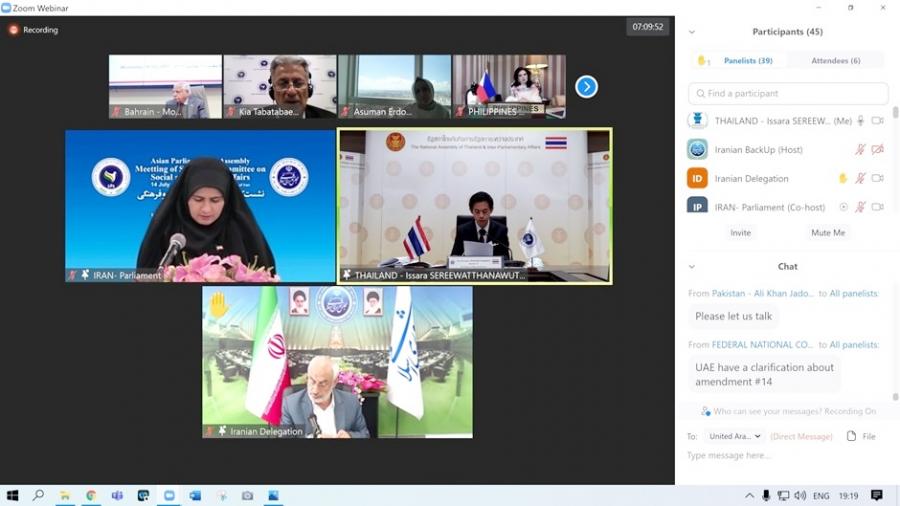Collapse the Participants panel chevron
The width and height of the screenshot is (900, 506).
tap(692, 32)
